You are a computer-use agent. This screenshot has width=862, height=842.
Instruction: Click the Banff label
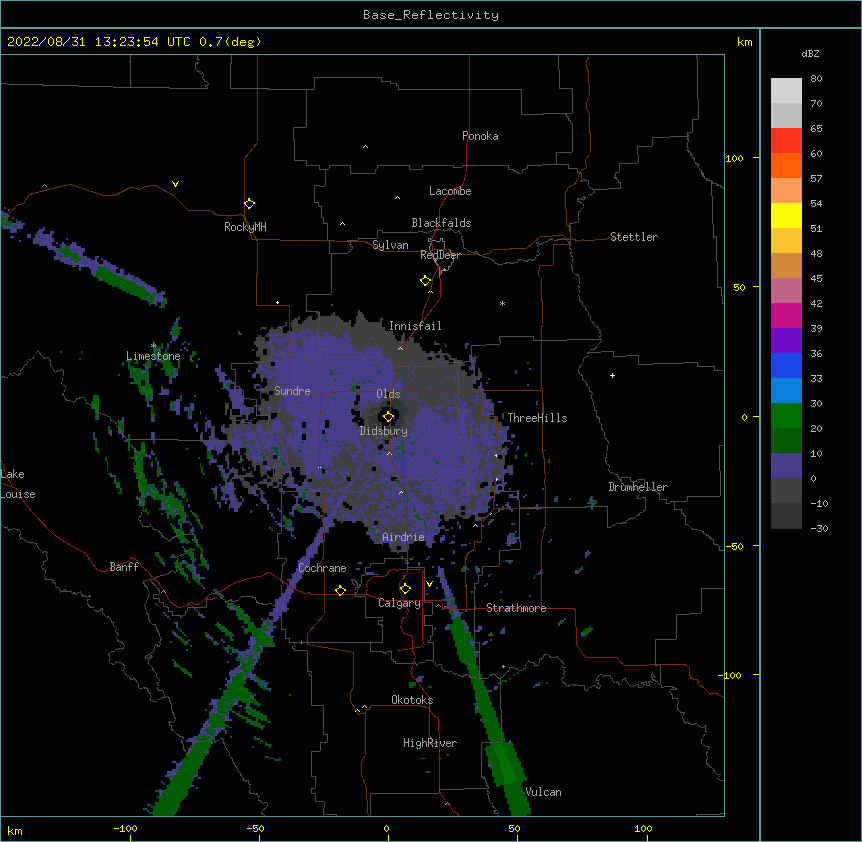124,567
